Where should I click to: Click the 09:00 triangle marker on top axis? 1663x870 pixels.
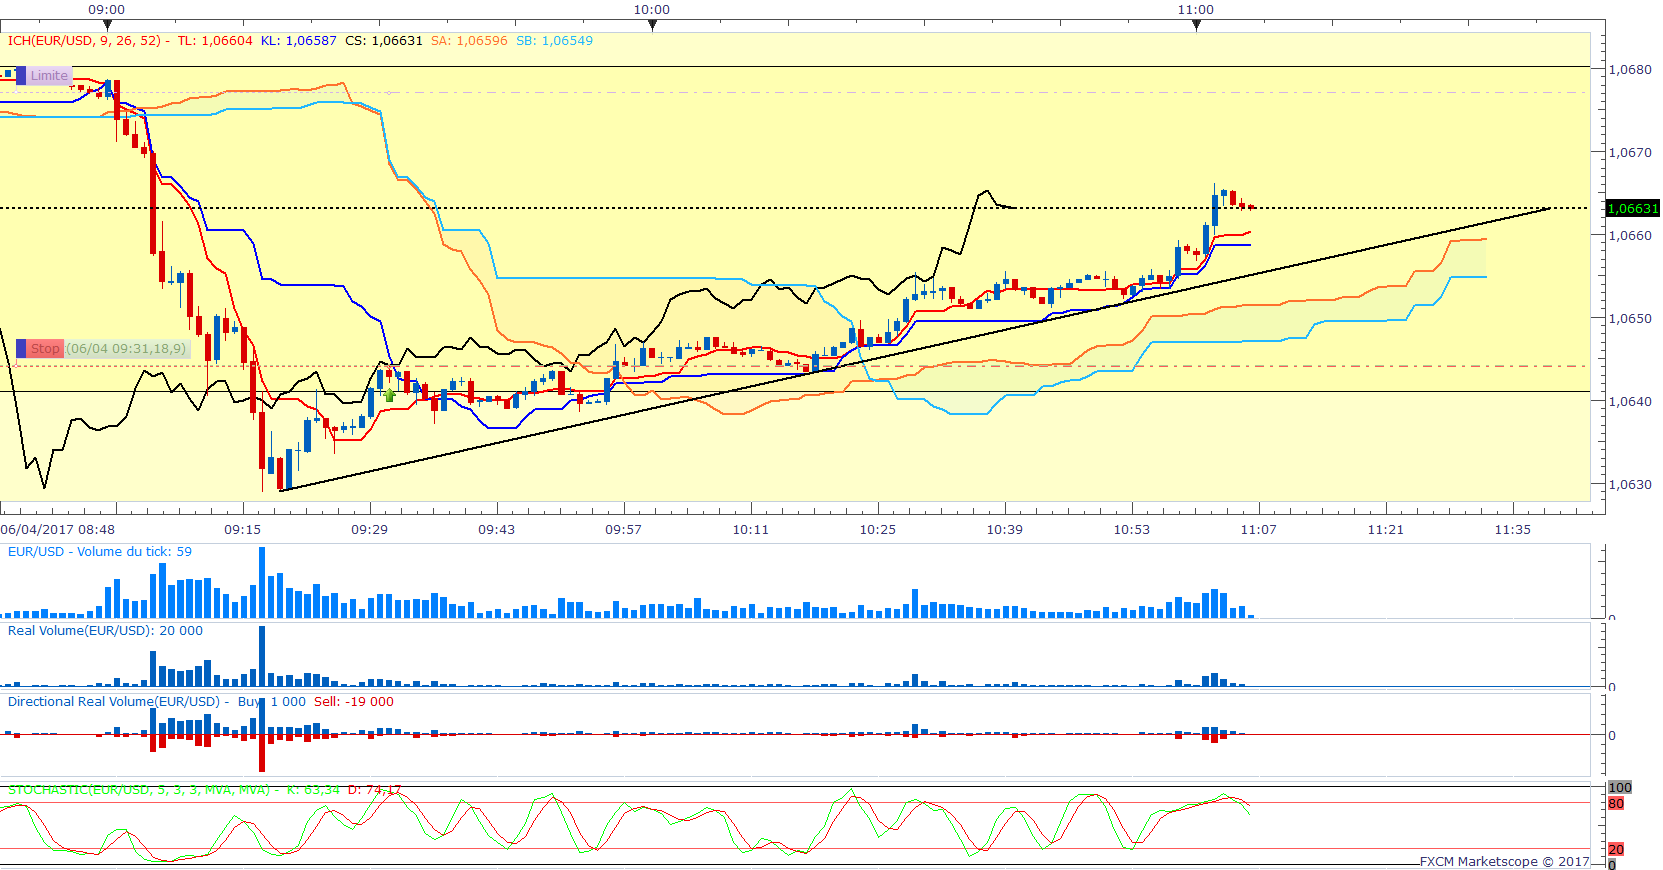[107, 25]
